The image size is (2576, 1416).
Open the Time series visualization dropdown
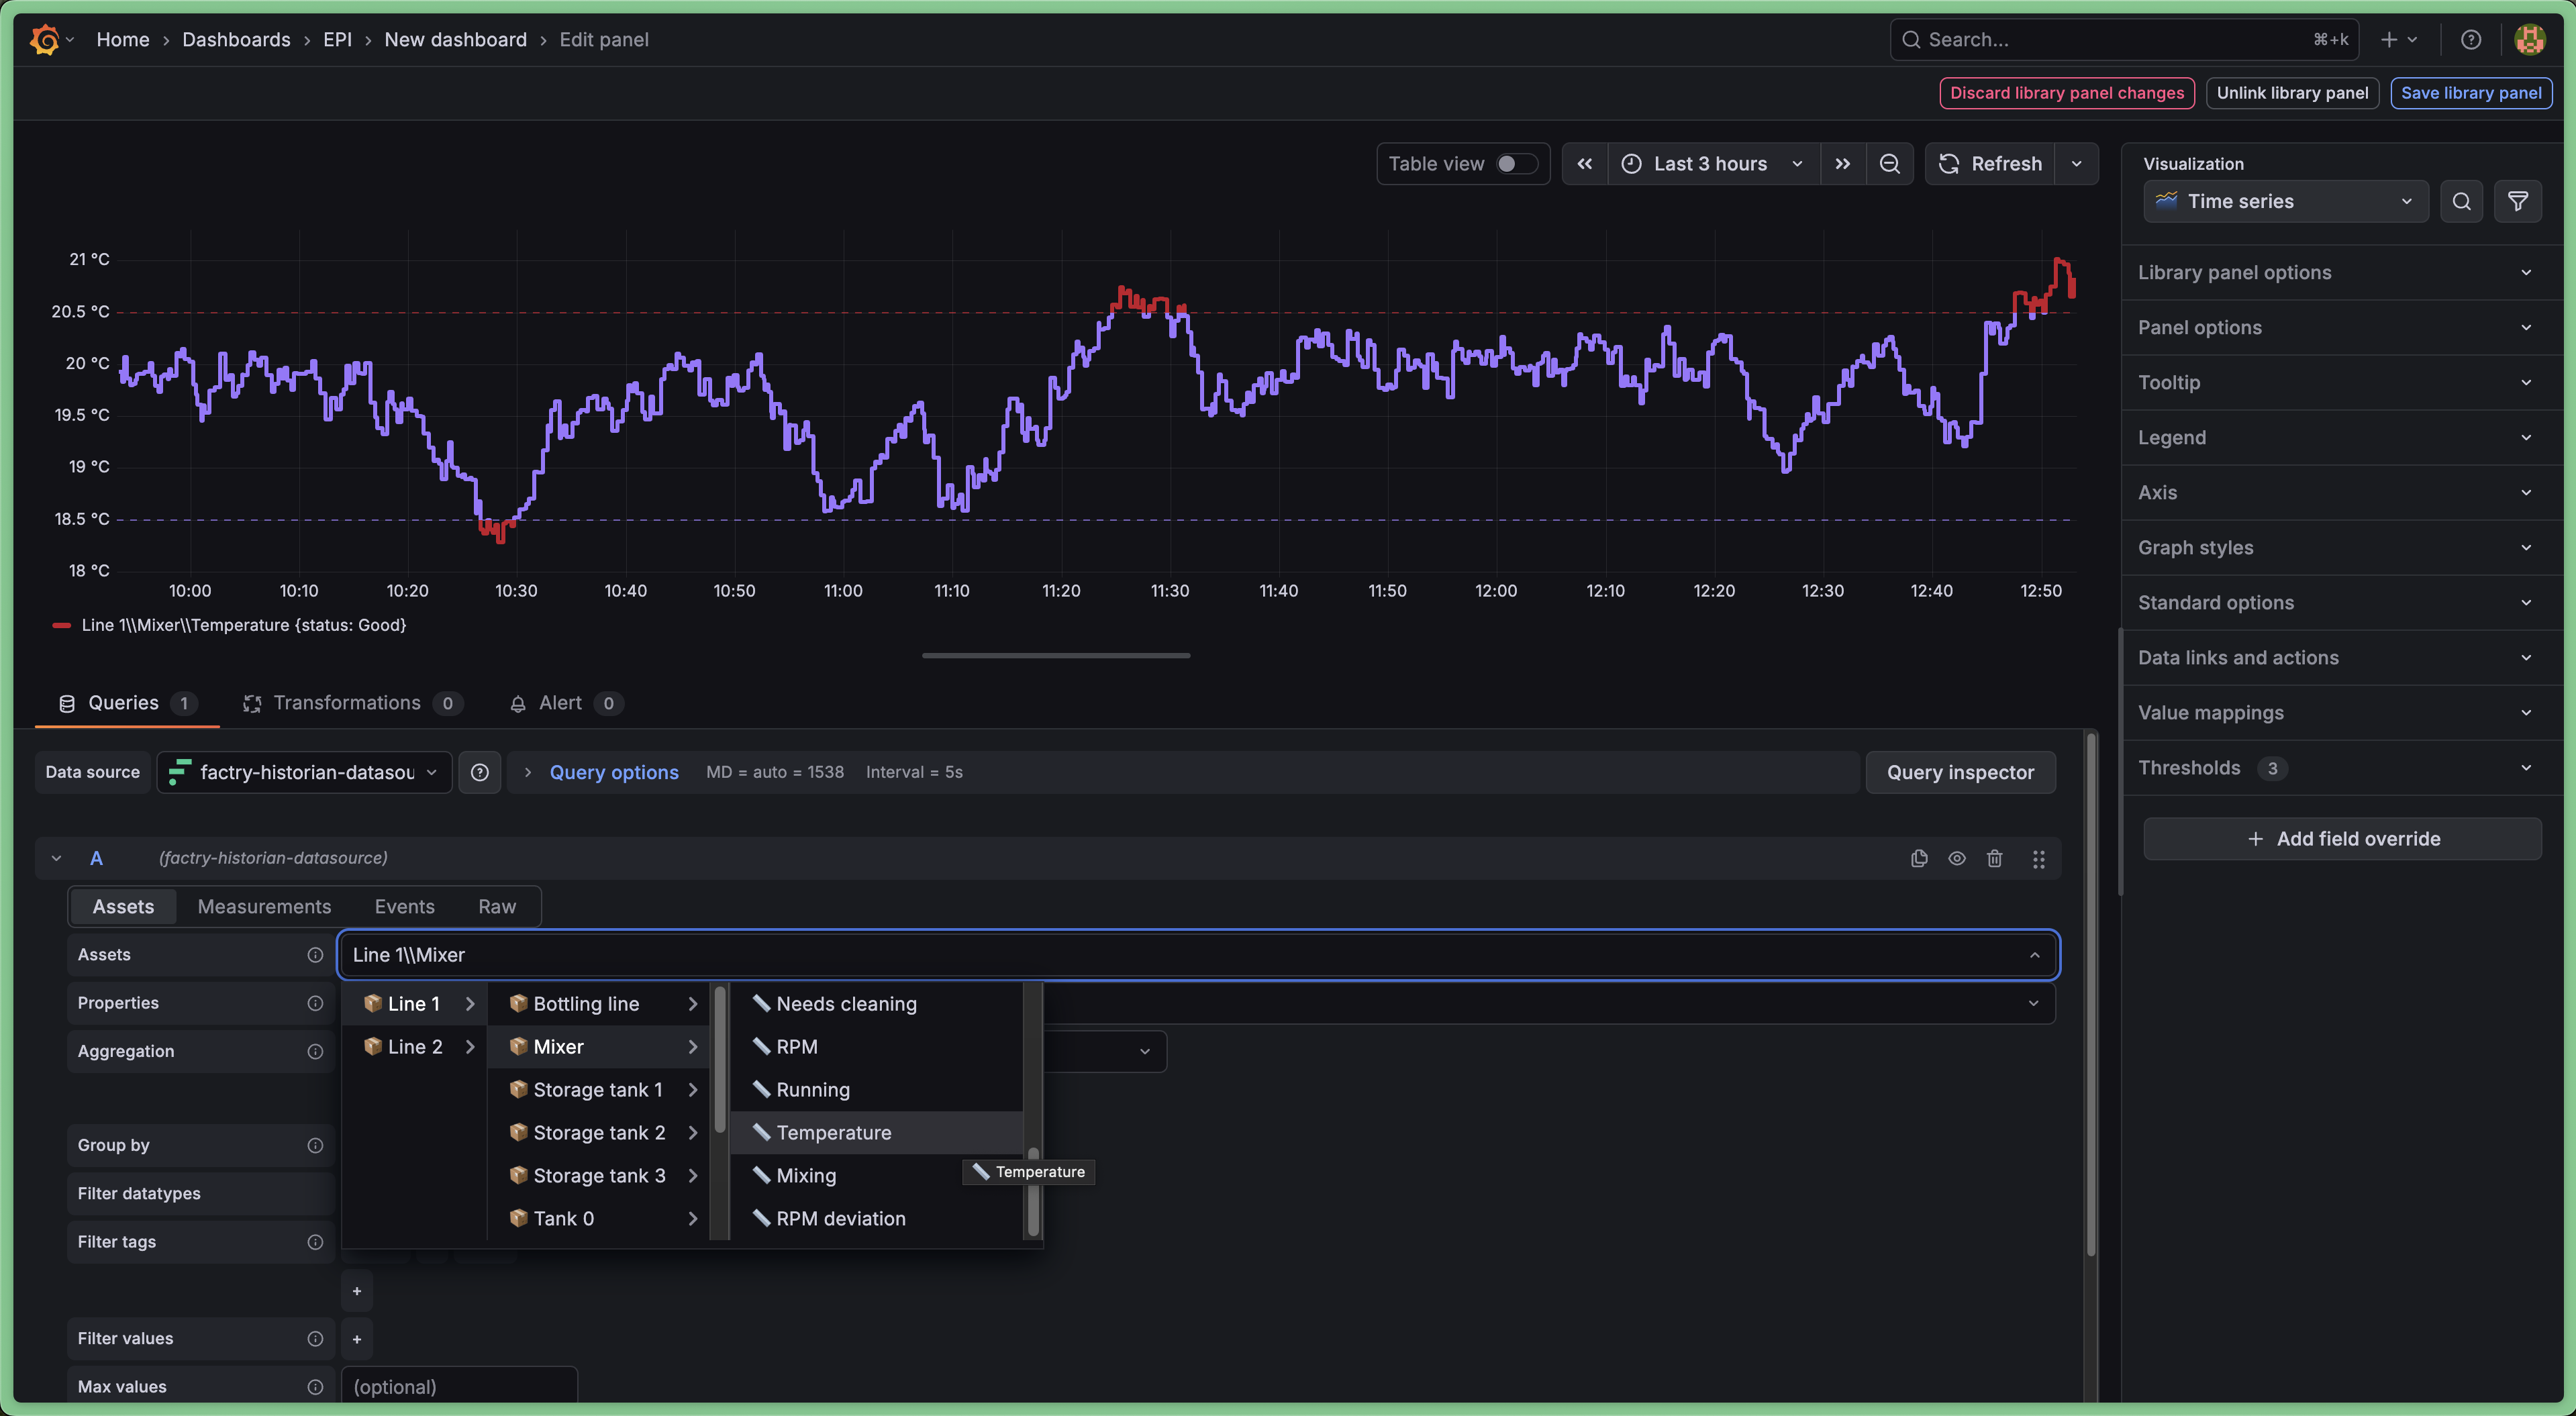pyautogui.click(x=2284, y=202)
